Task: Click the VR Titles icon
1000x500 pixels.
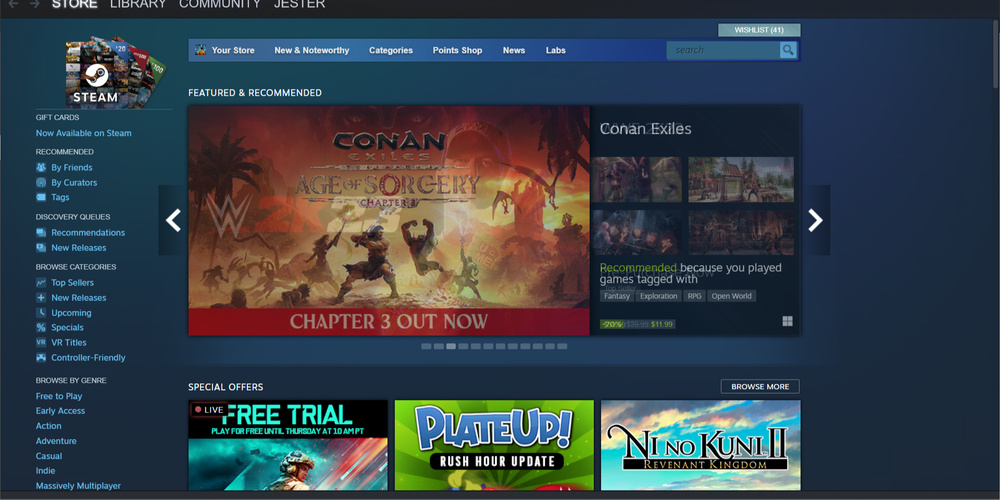Action: tap(41, 342)
